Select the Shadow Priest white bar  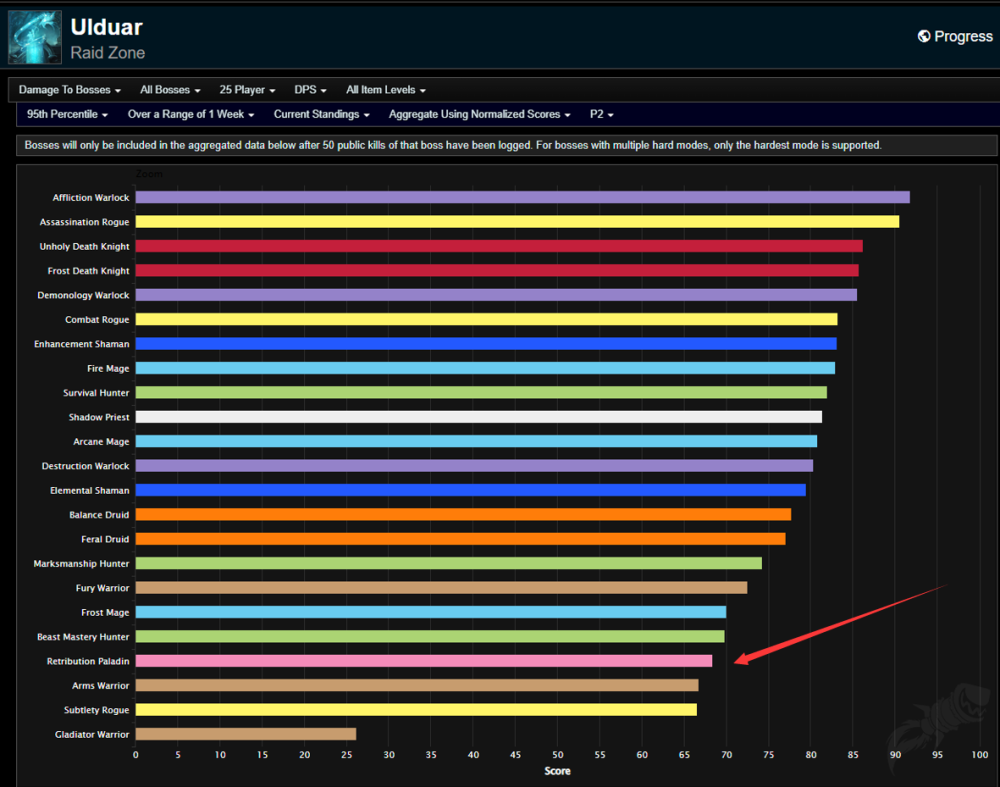(x=478, y=417)
